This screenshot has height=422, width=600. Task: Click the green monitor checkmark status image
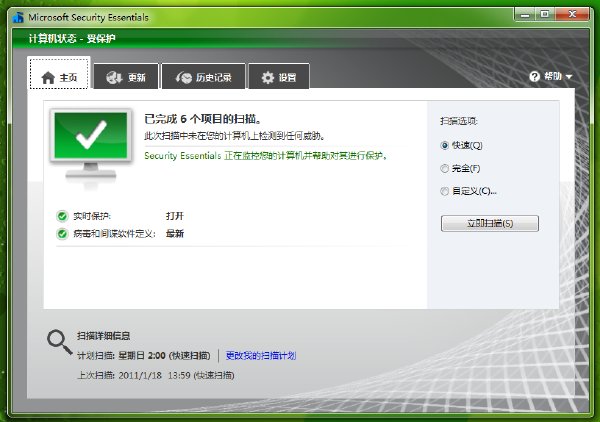pos(91,149)
